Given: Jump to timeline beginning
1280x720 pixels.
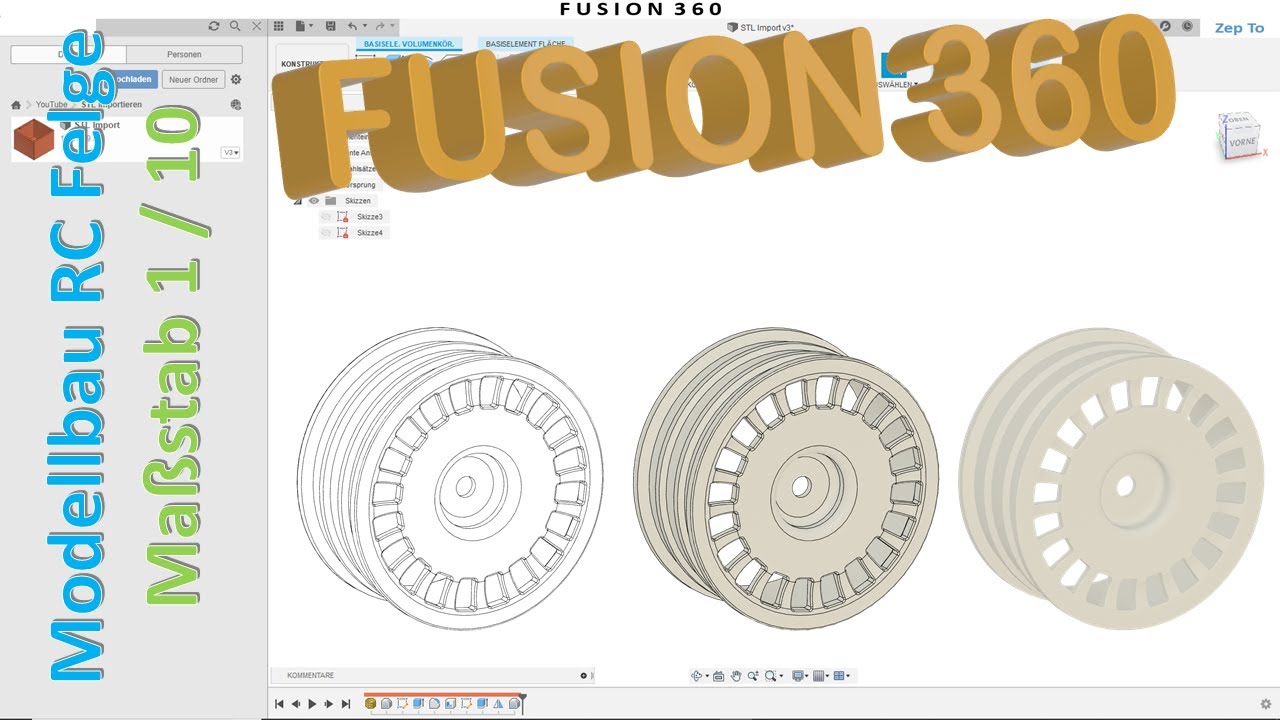Looking at the screenshot, I should tap(279, 704).
